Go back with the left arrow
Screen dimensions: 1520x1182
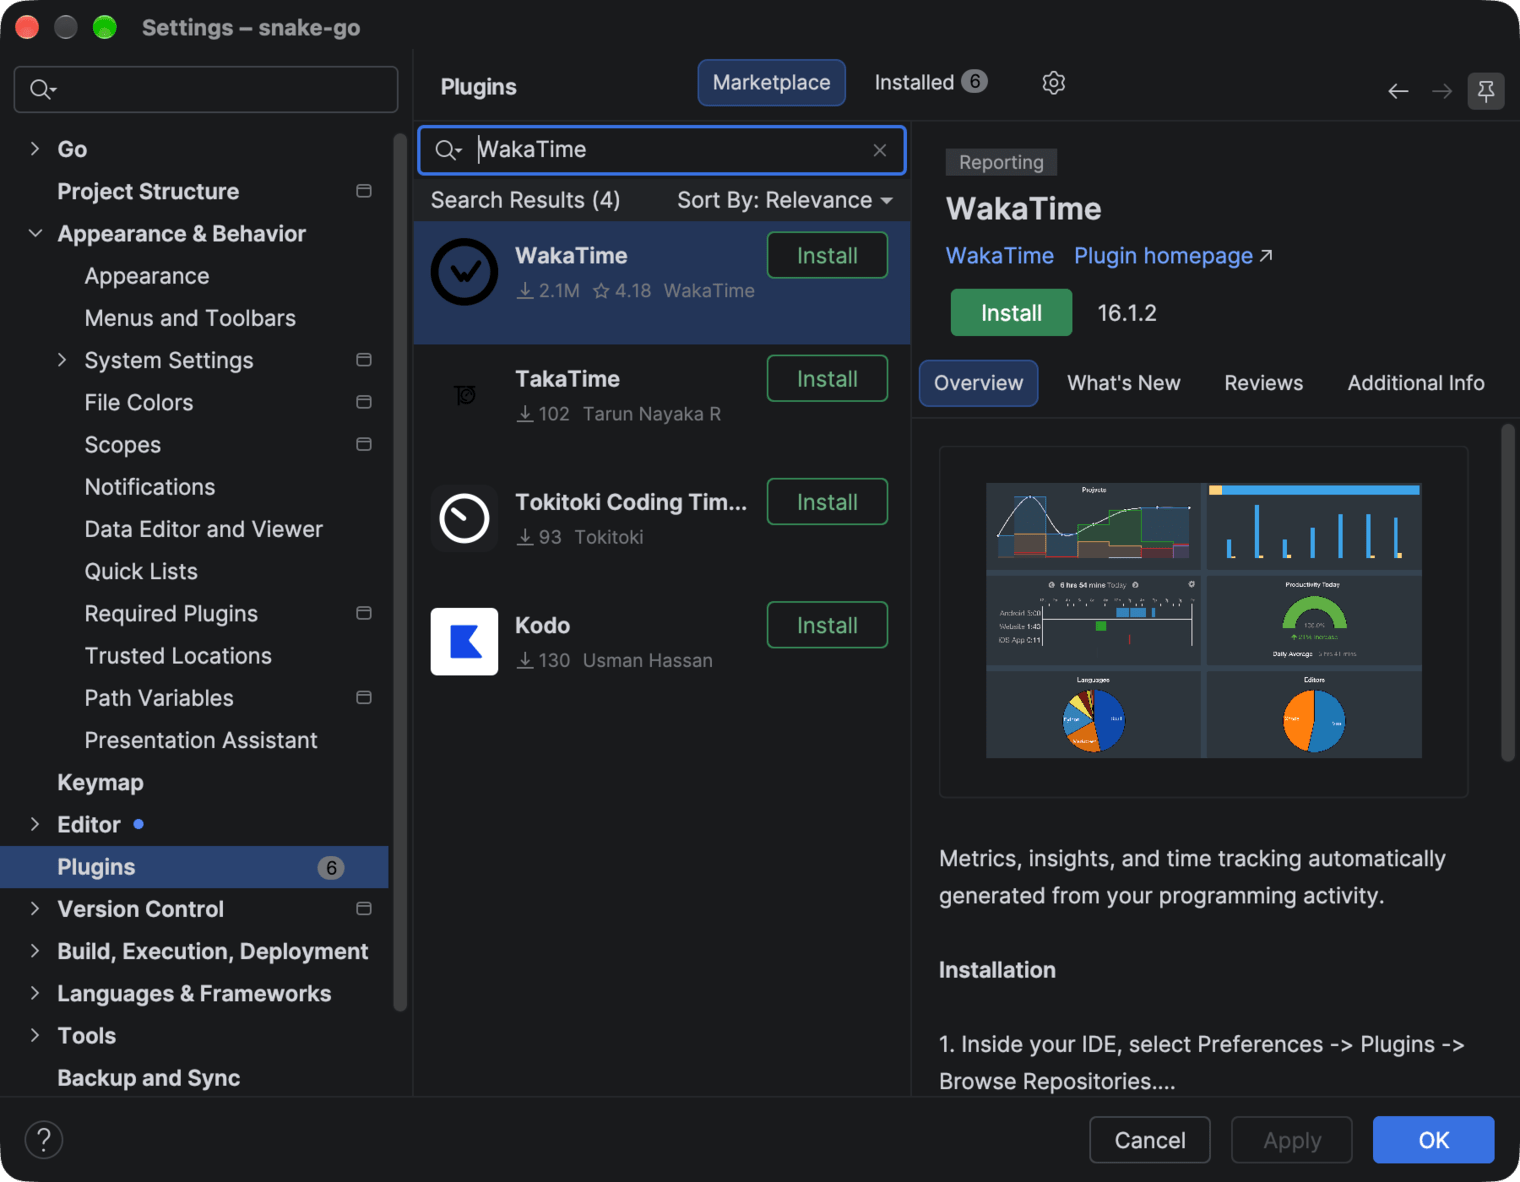(1398, 92)
